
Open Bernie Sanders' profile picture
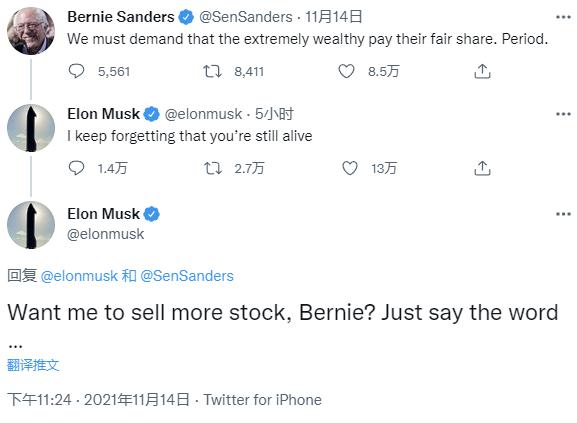(x=31, y=31)
